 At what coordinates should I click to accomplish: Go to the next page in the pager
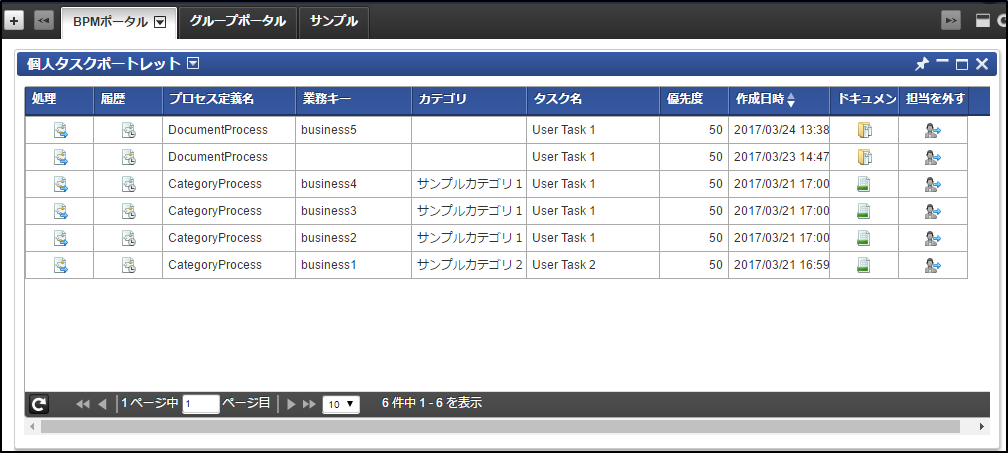tap(291, 404)
